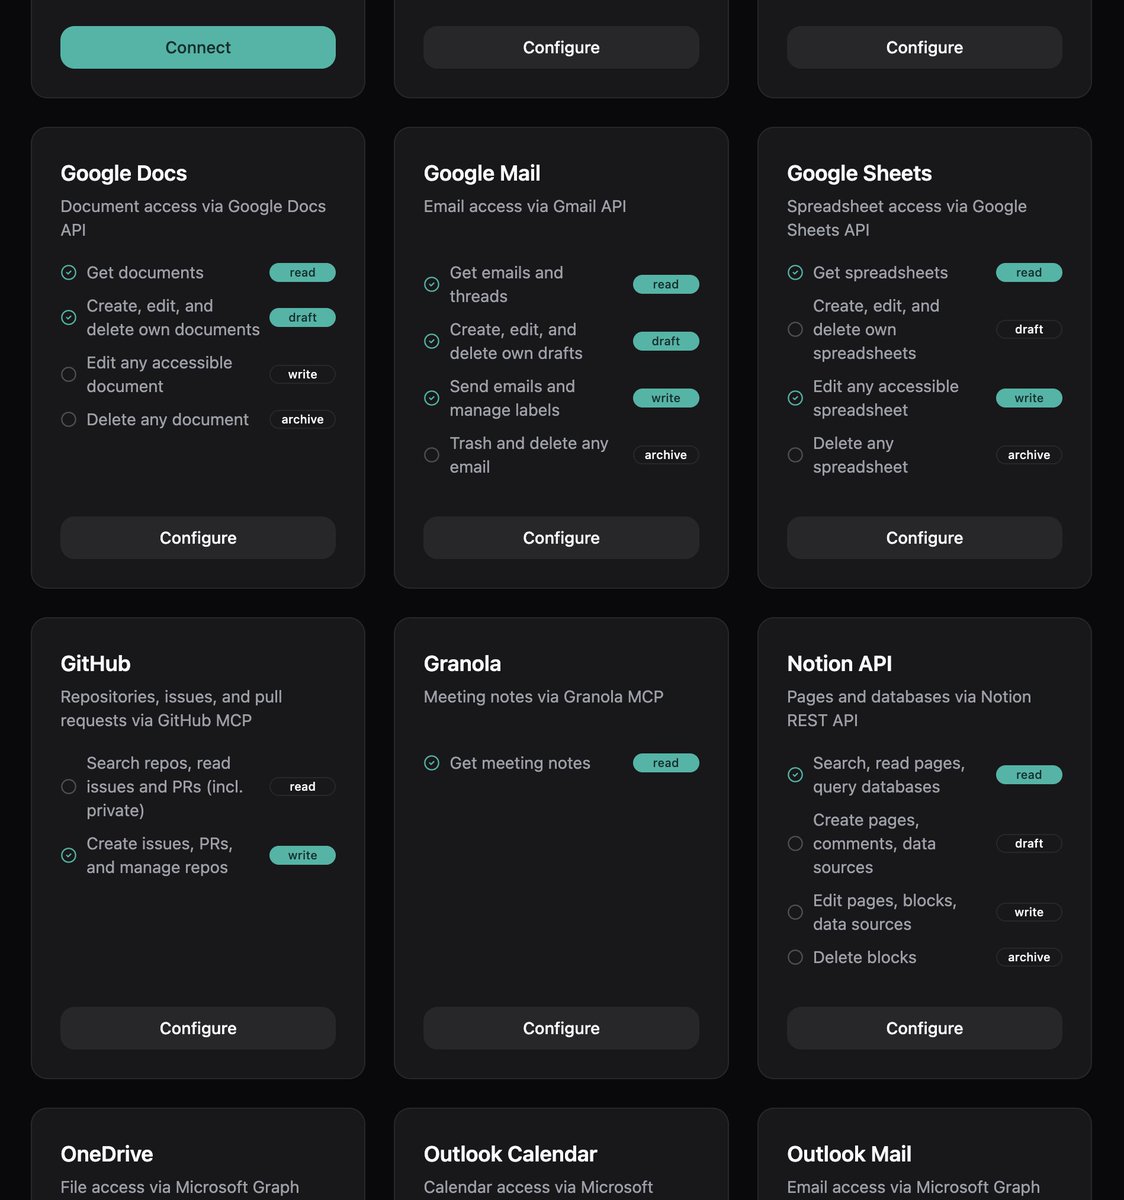This screenshot has height=1200, width=1124.
Task: Click archive badge beside Delete blocks
Action: (1029, 958)
